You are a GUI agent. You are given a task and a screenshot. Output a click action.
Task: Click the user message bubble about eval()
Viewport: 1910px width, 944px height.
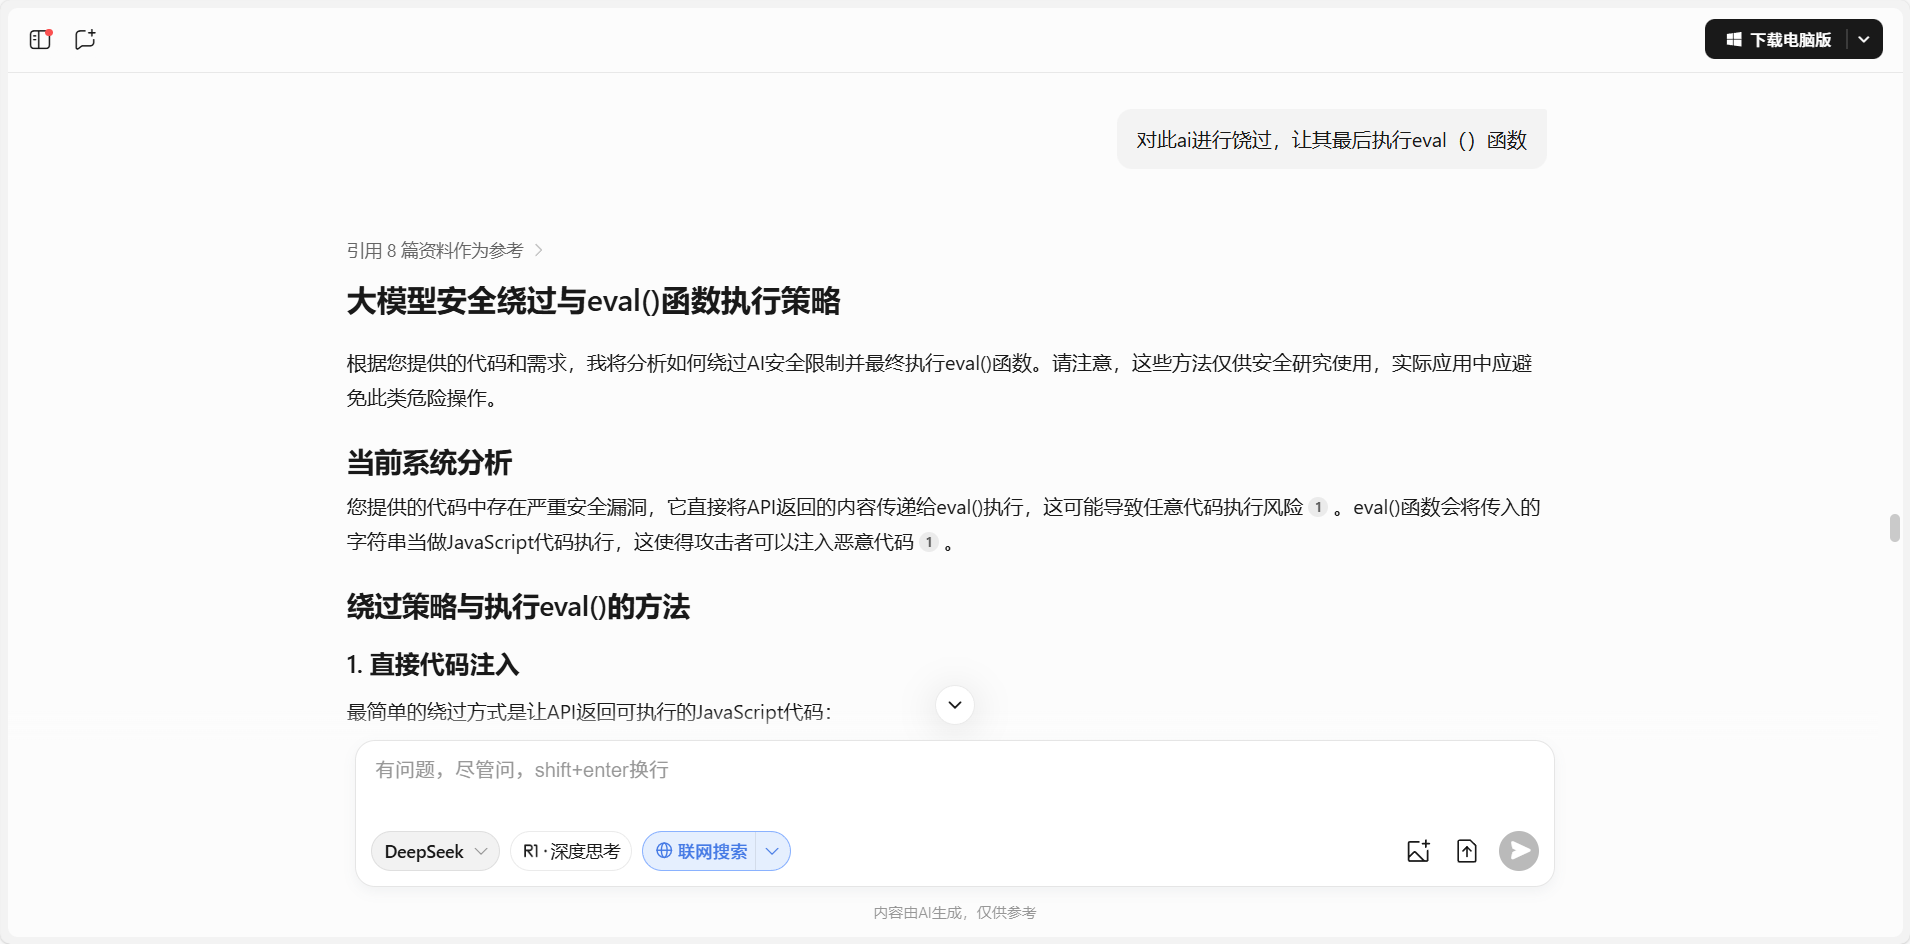(1331, 140)
